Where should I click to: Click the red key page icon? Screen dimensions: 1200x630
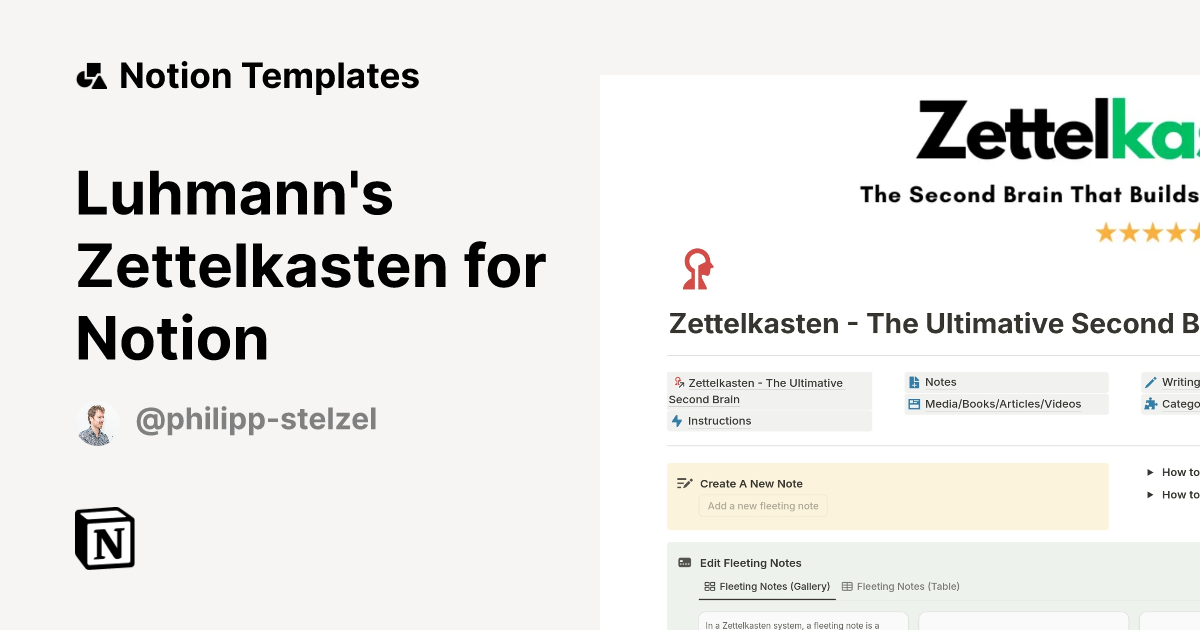coord(697,268)
